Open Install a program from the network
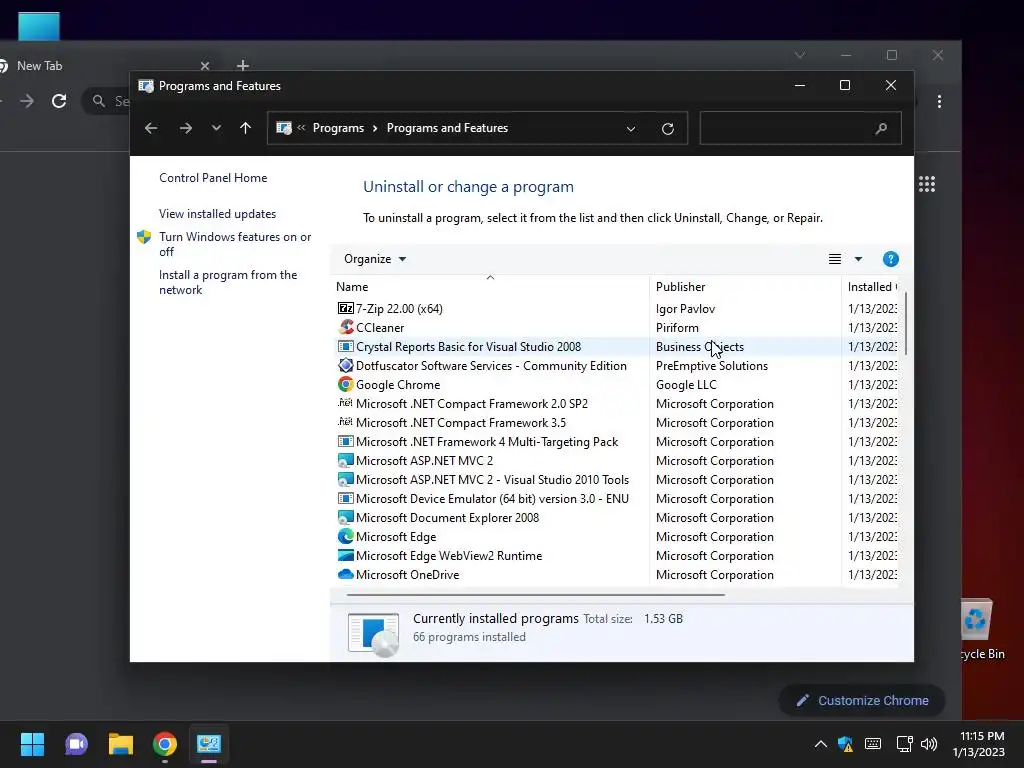This screenshot has height=768, width=1024. [x=228, y=282]
